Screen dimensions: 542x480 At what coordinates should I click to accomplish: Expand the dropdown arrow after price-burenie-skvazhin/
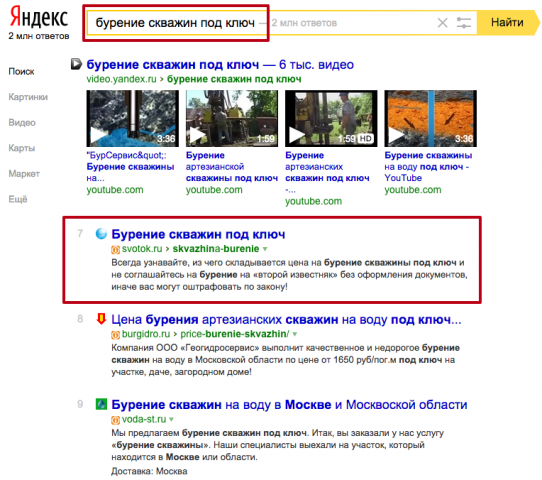click(x=295, y=334)
